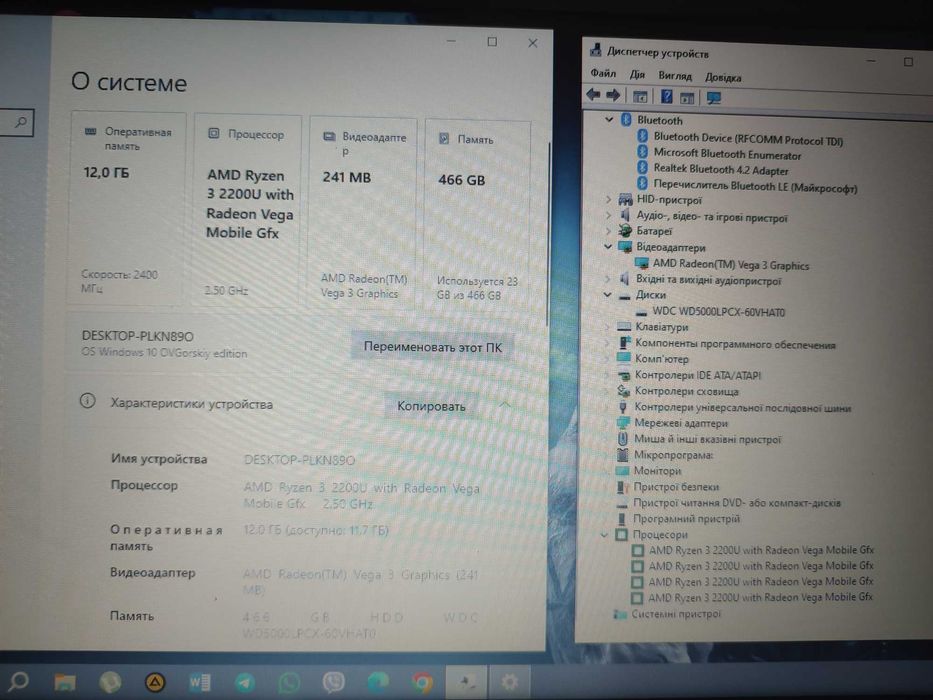Open Viber from taskbar

click(334, 683)
